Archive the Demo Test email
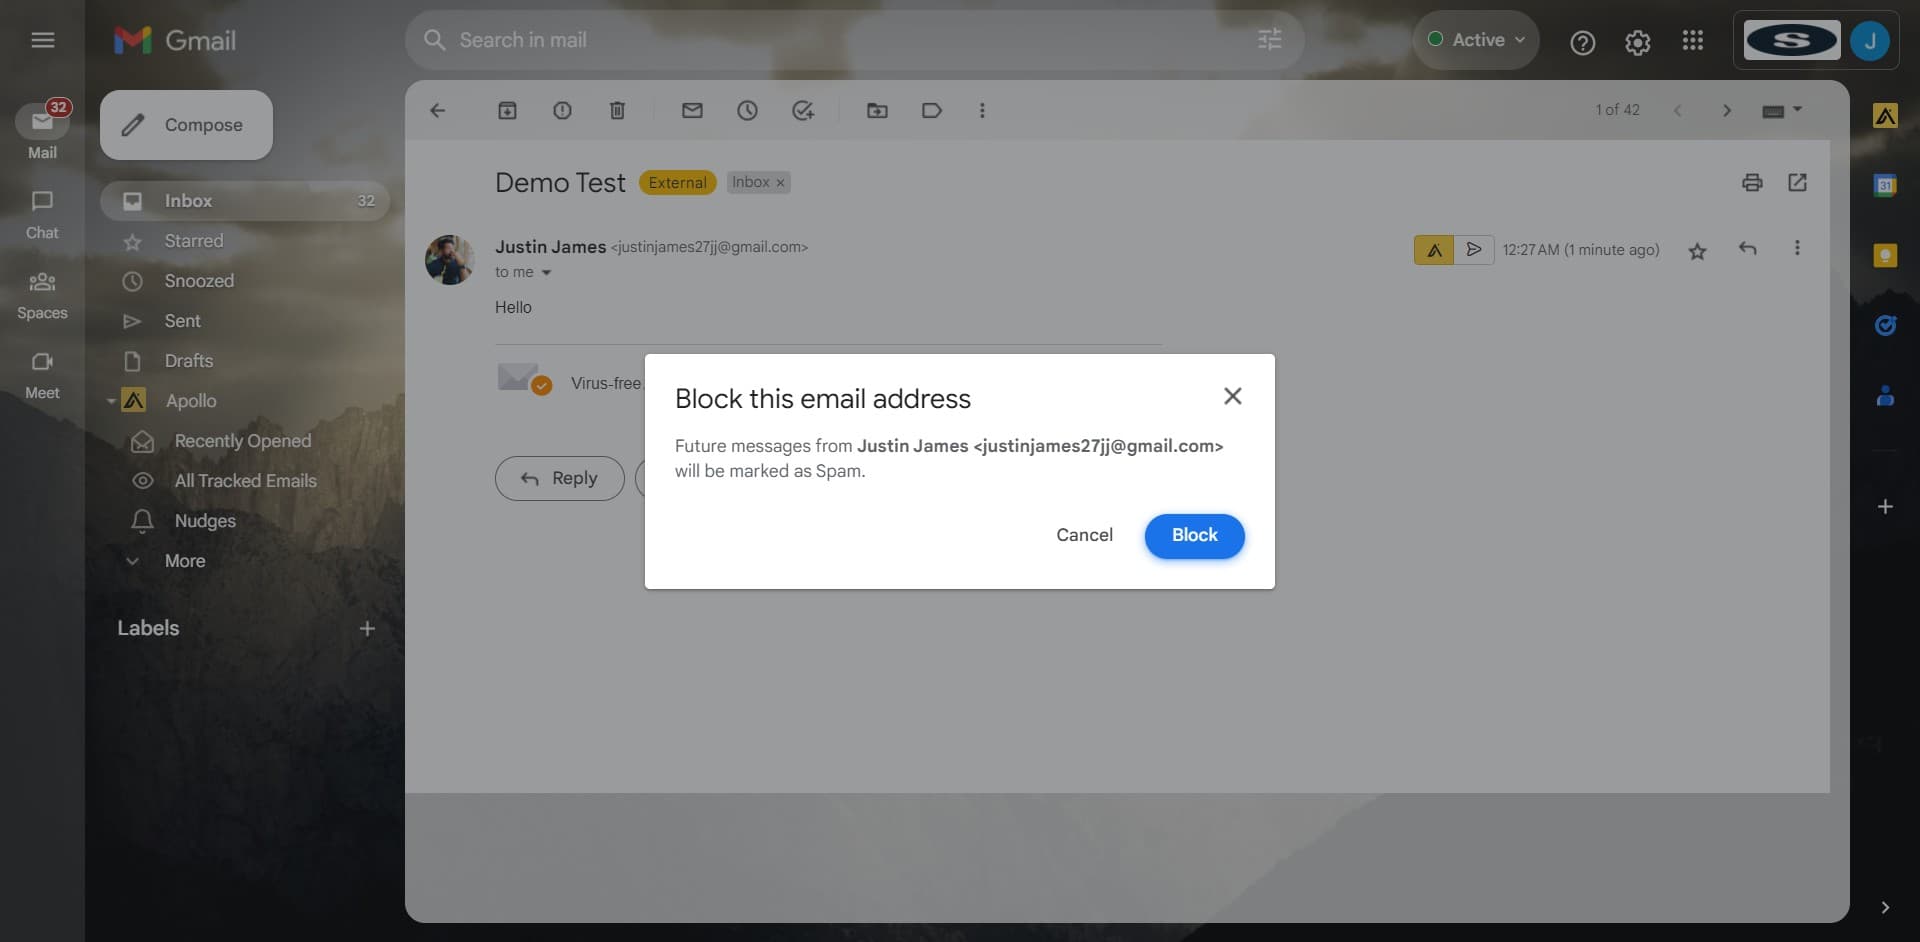This screenshot has width=1920, height=942. coord(508,110)
